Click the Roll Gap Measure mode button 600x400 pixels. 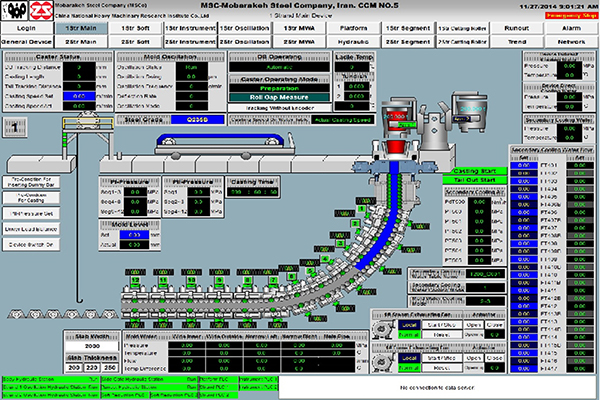tap(279, 97)
